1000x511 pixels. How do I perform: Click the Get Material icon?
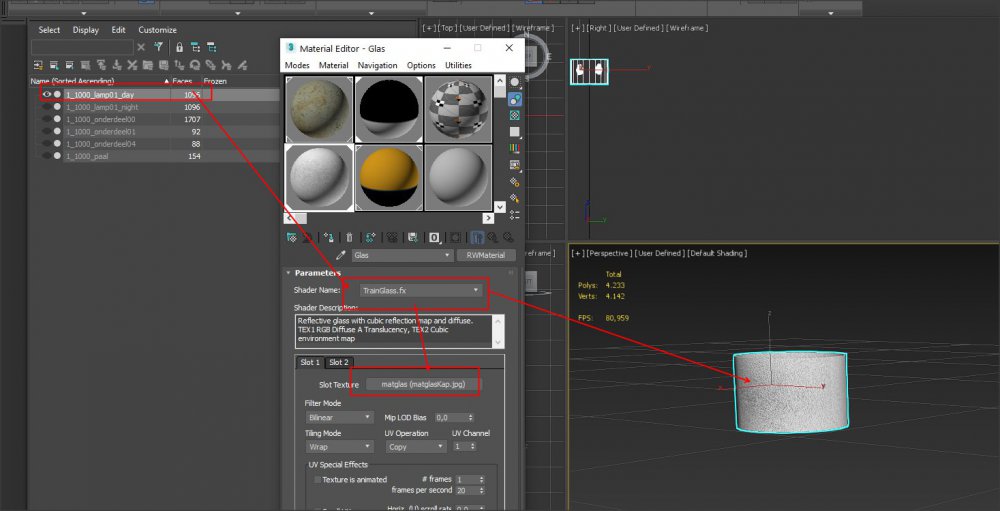[x=291, y=237]
